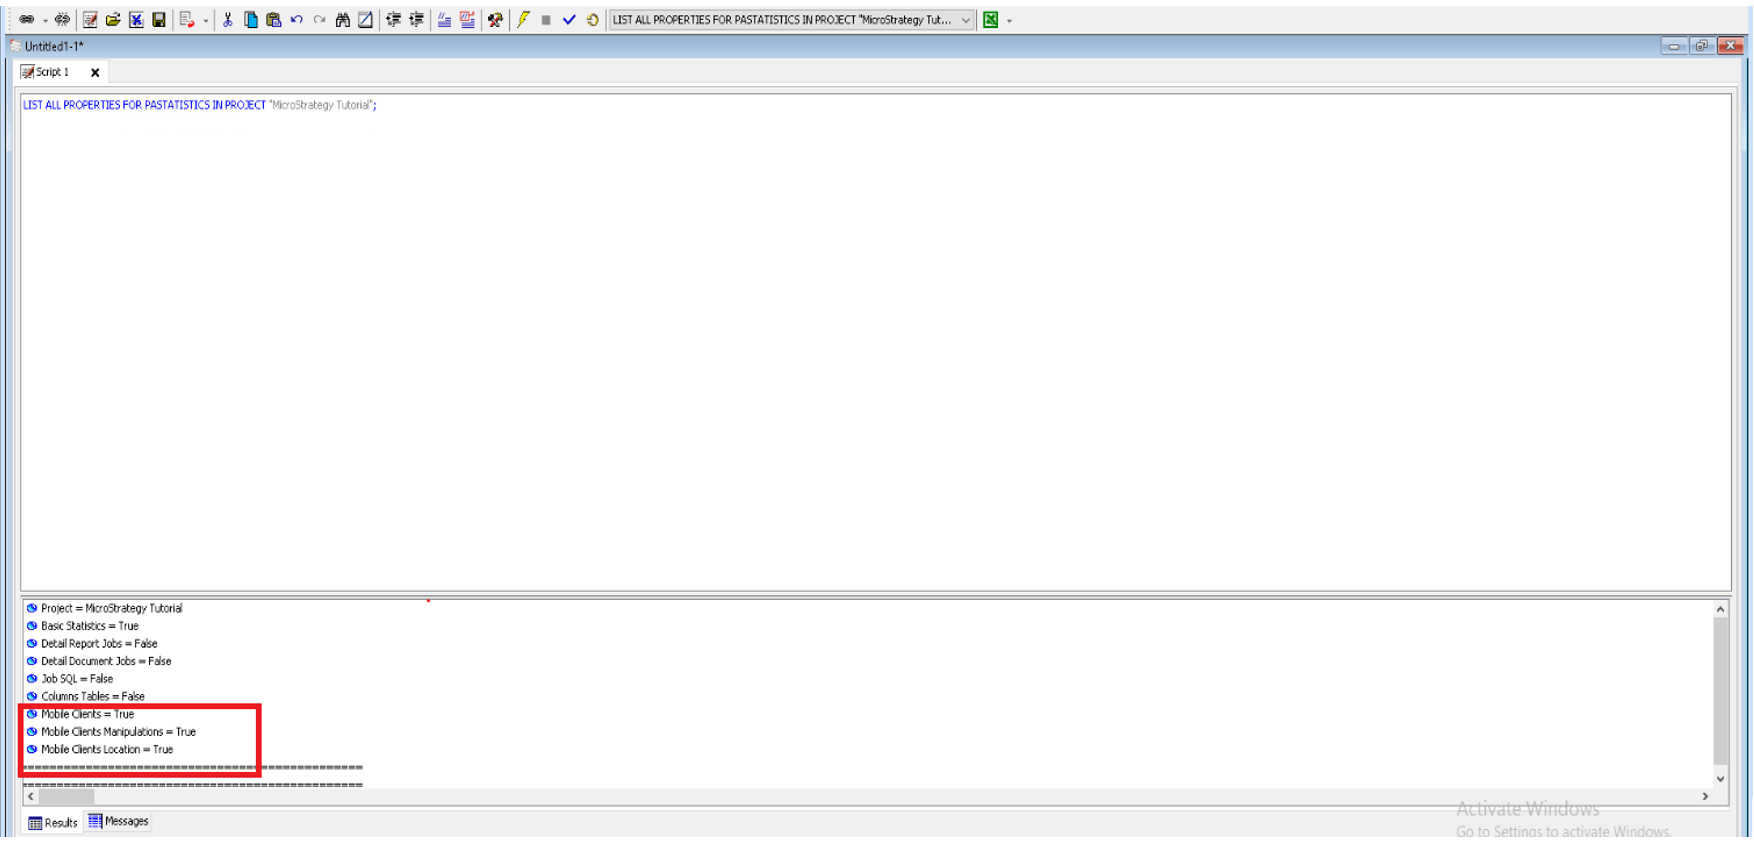Click the results pane vertical scrollbar thumb
Image resolution: width=1754 pixels, height=844 pixels.
click(x=1720, y=690)
